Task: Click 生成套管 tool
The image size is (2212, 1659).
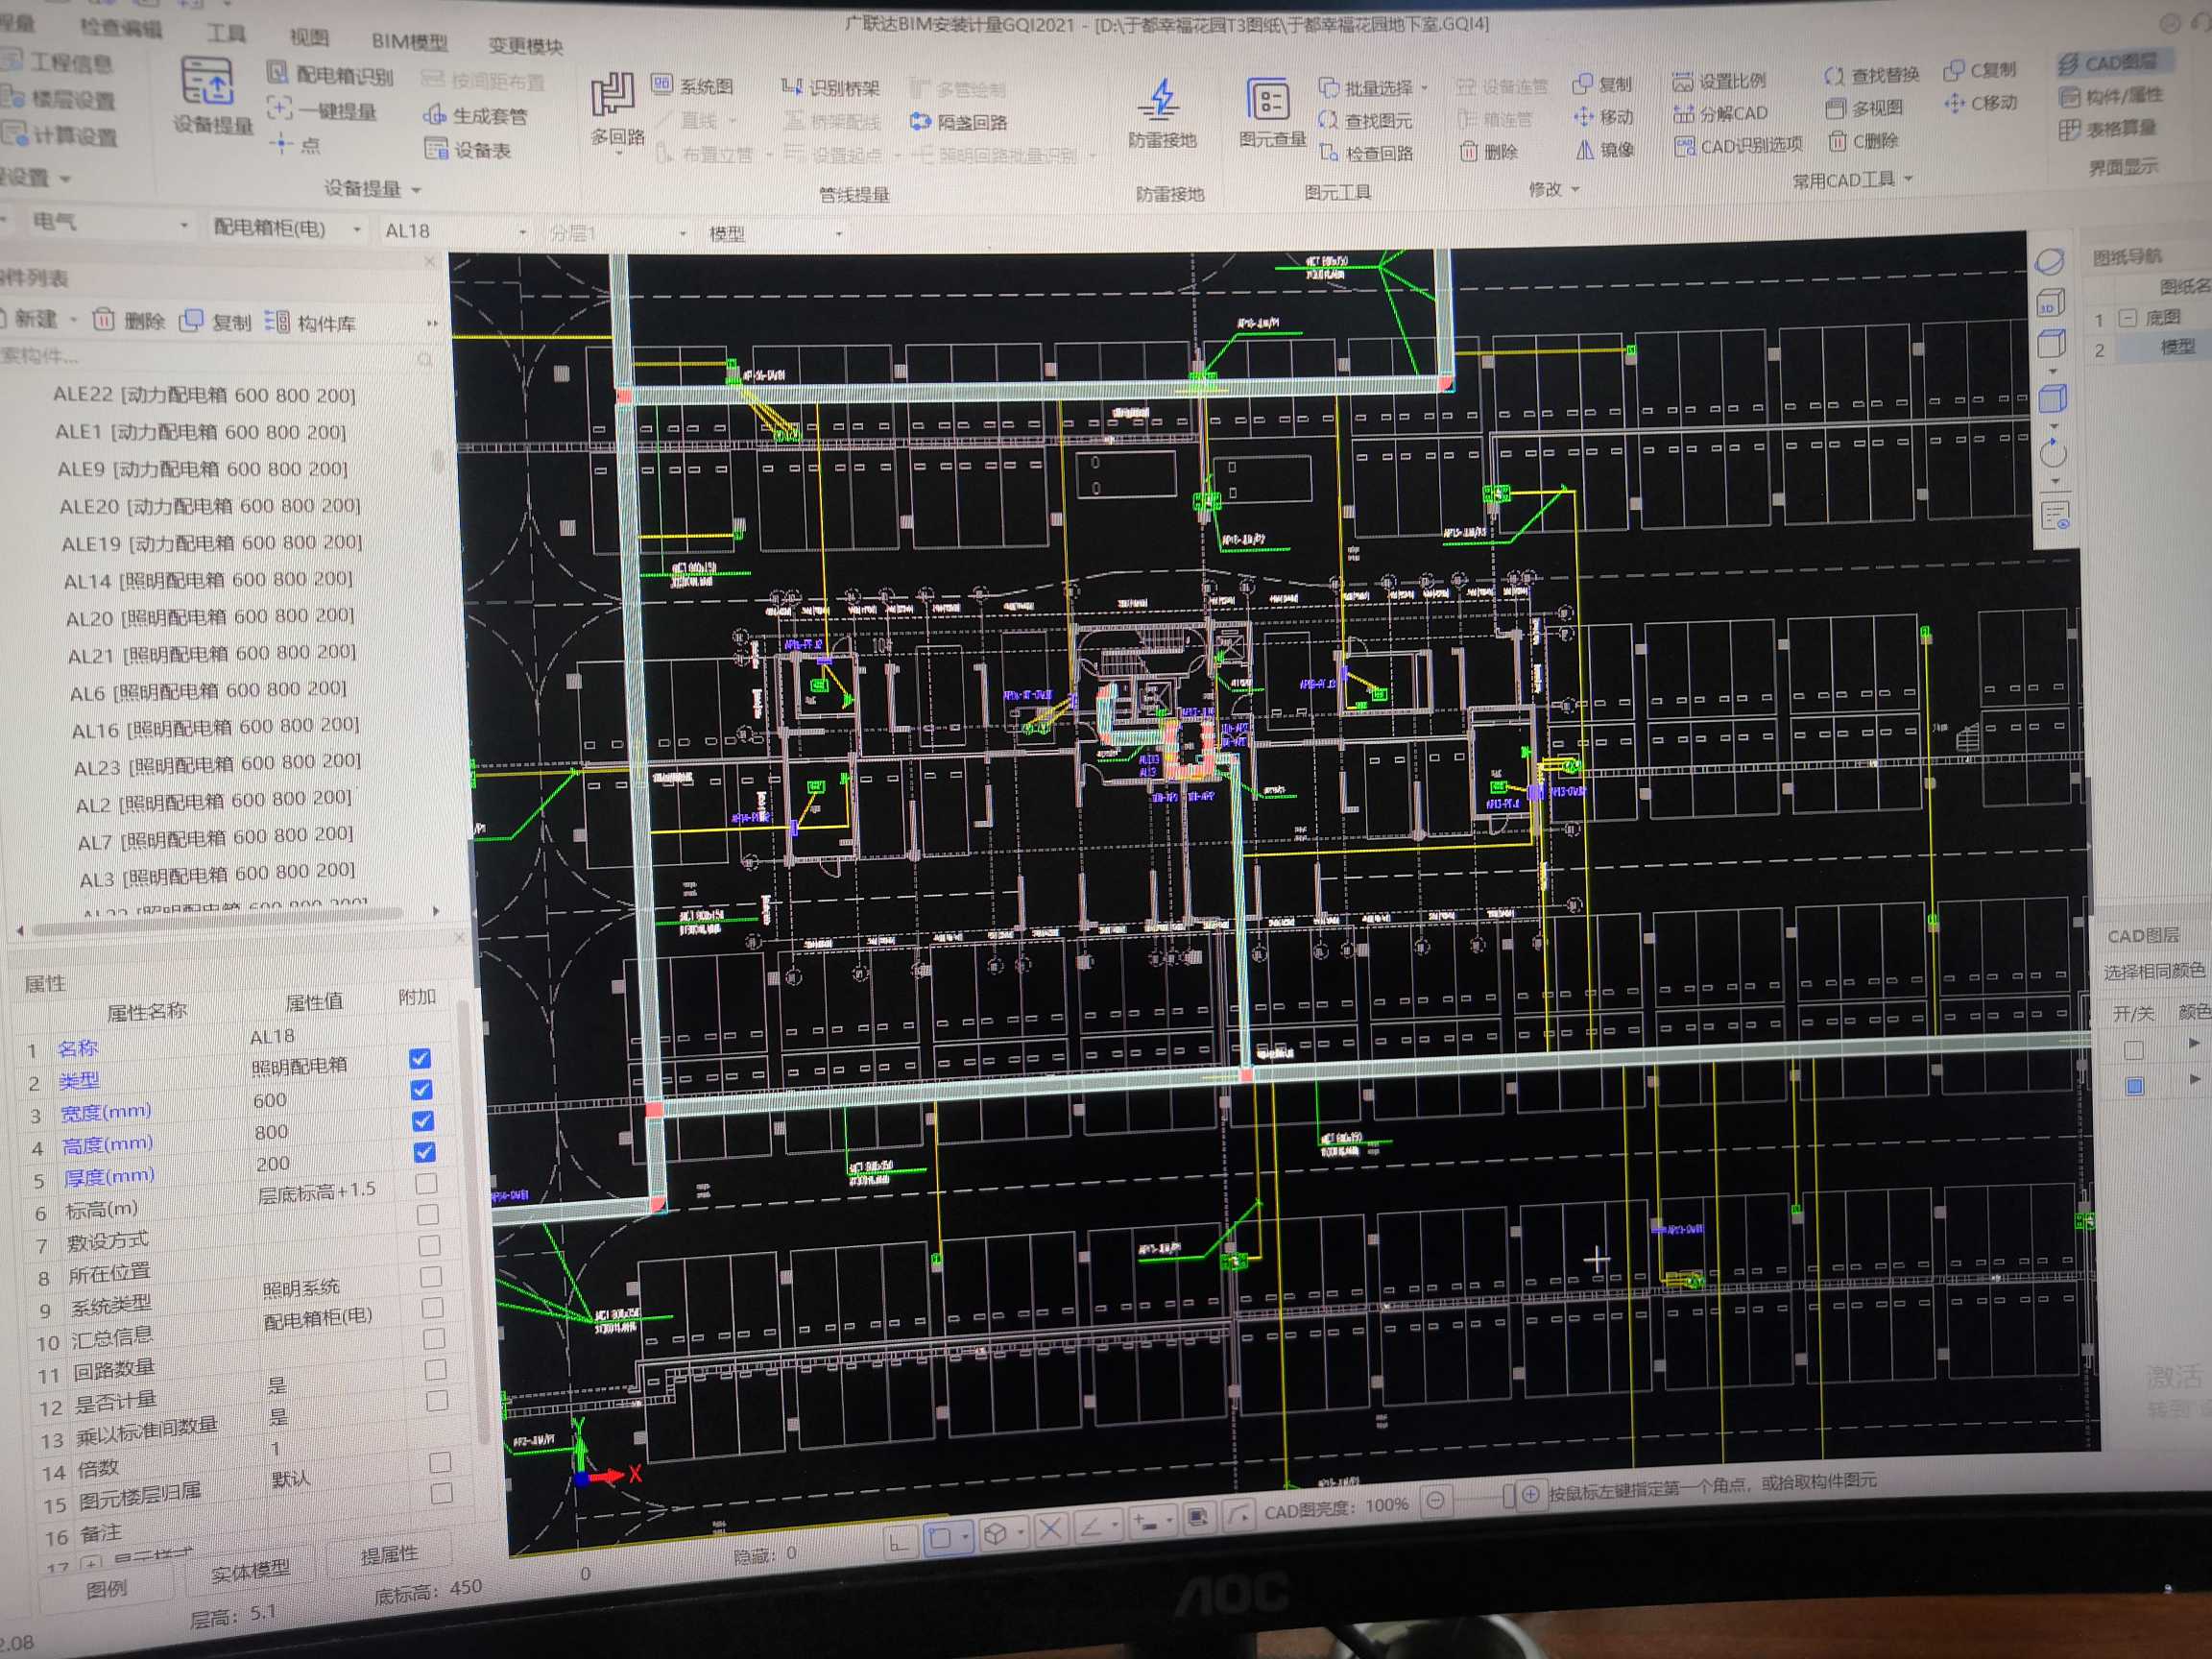Action: 474,116
